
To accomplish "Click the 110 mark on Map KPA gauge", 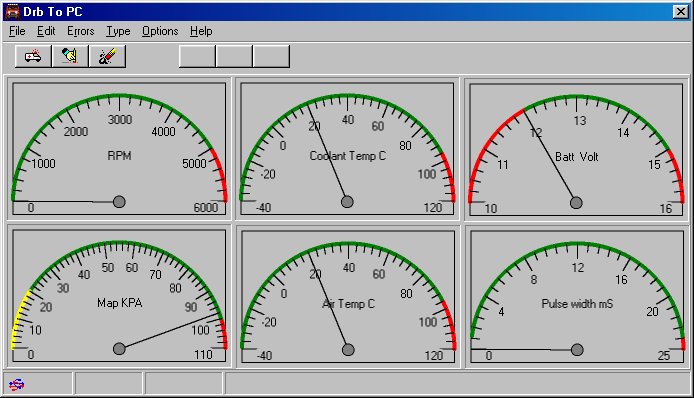I will point(204,355).
